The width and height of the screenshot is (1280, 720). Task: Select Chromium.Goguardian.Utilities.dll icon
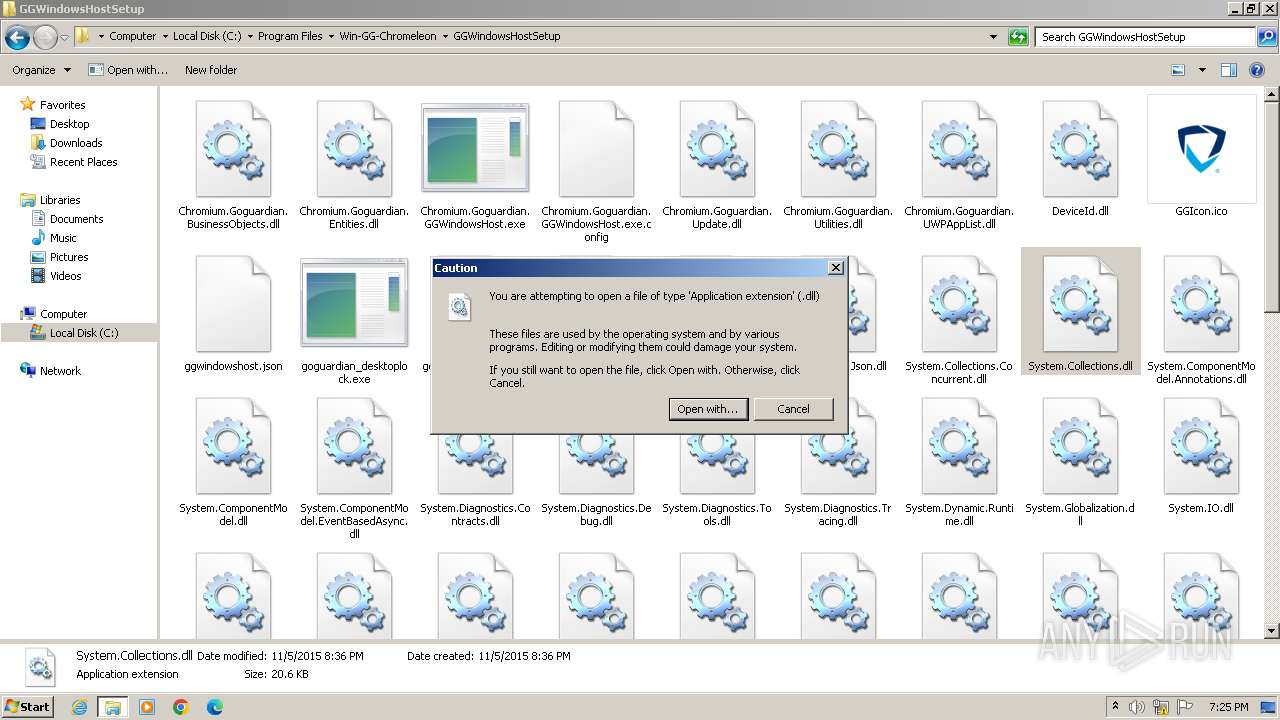coord(838,149)
